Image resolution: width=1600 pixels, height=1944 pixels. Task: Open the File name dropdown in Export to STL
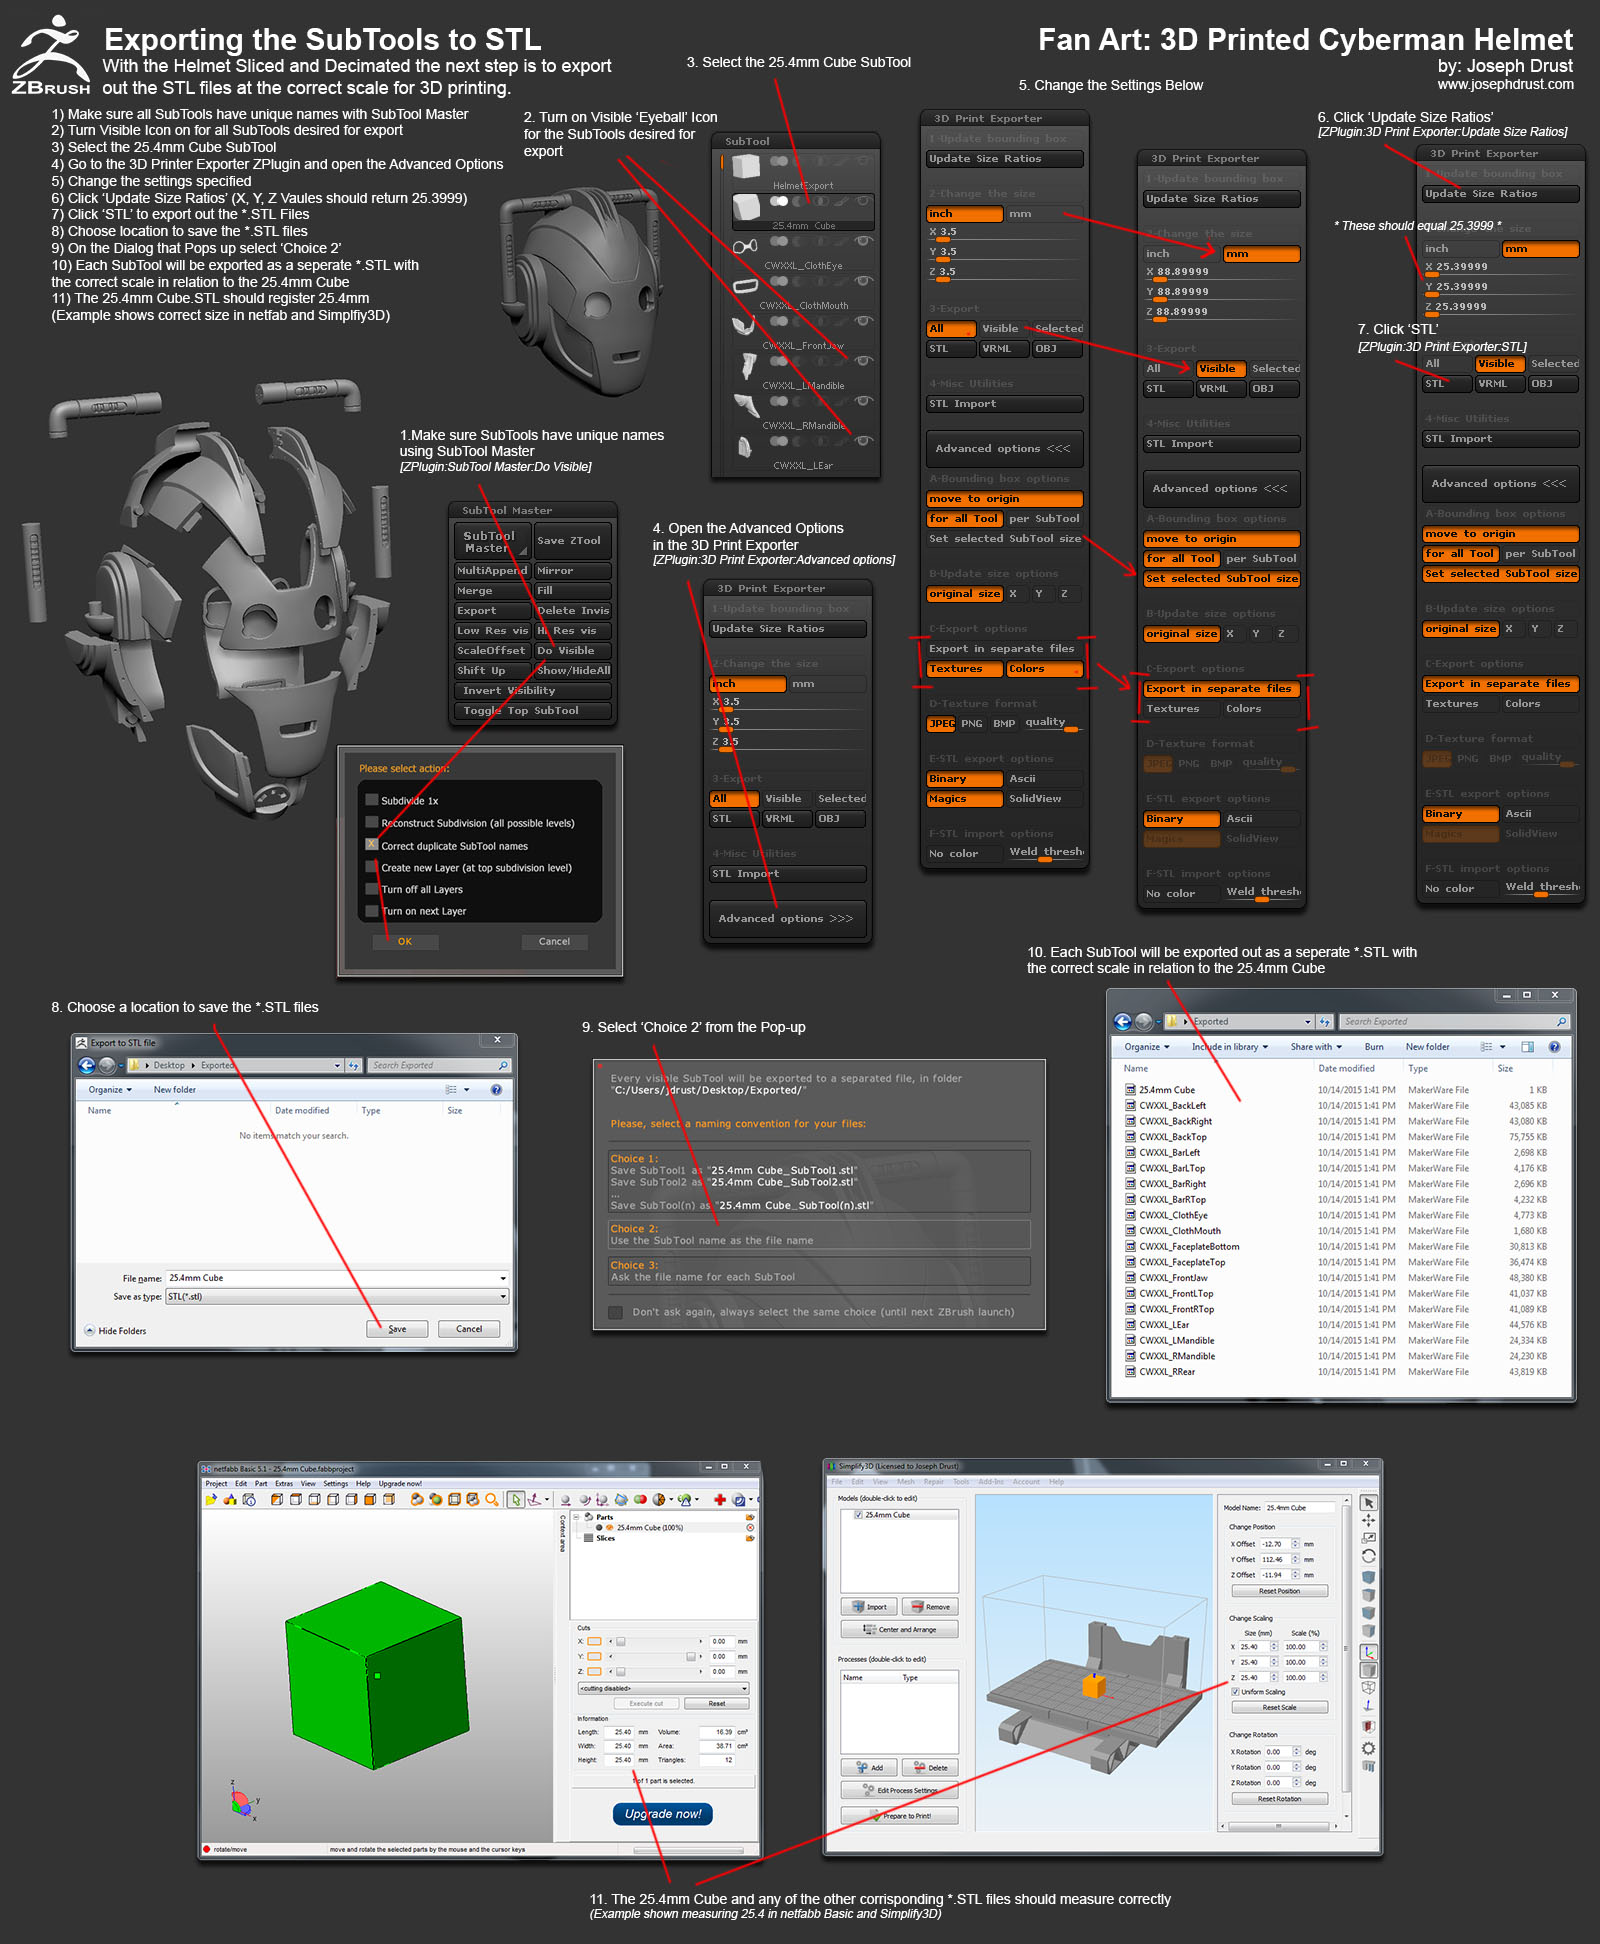503,1278
